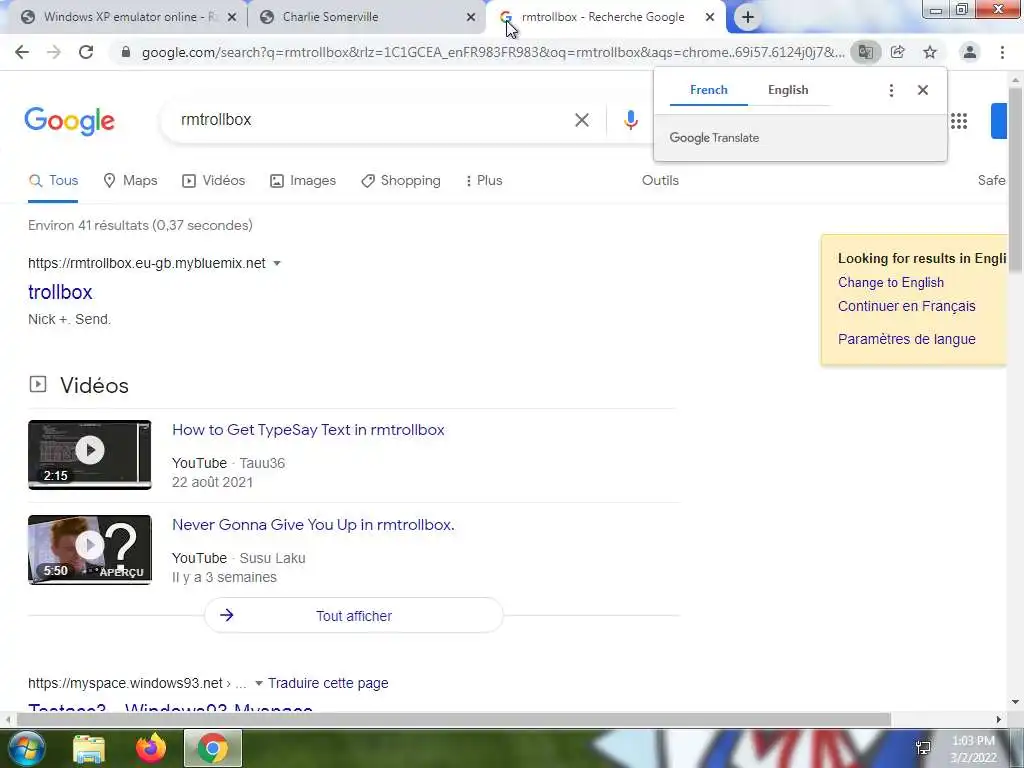Open File Explorer from taskbar

[x=89, y=749]
